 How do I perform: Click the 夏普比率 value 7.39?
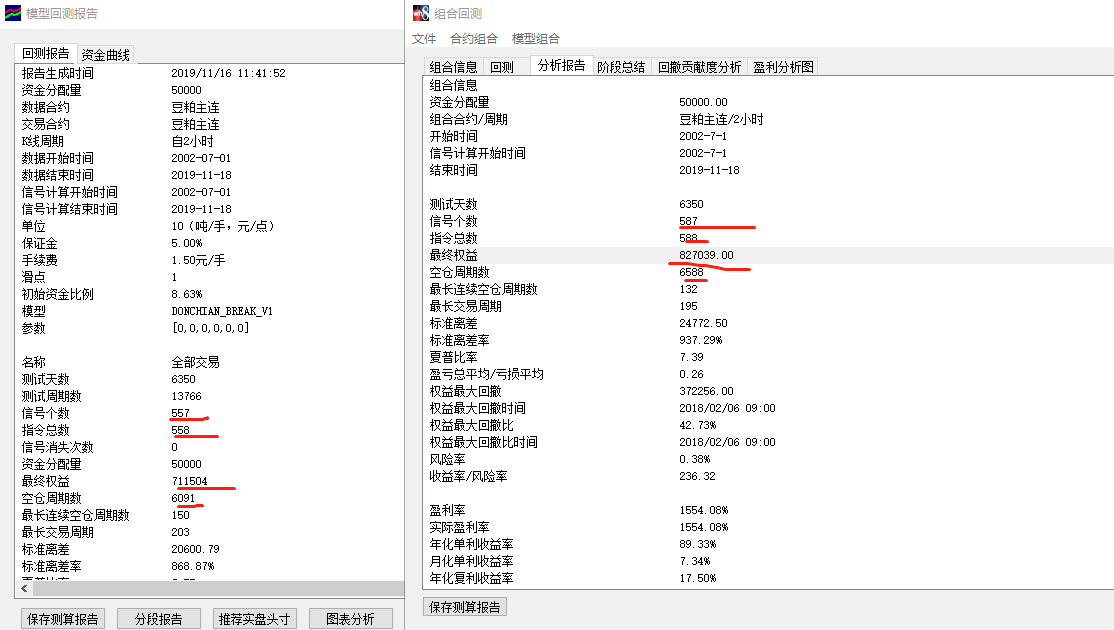pyautogui.click(x=691, y=357)
